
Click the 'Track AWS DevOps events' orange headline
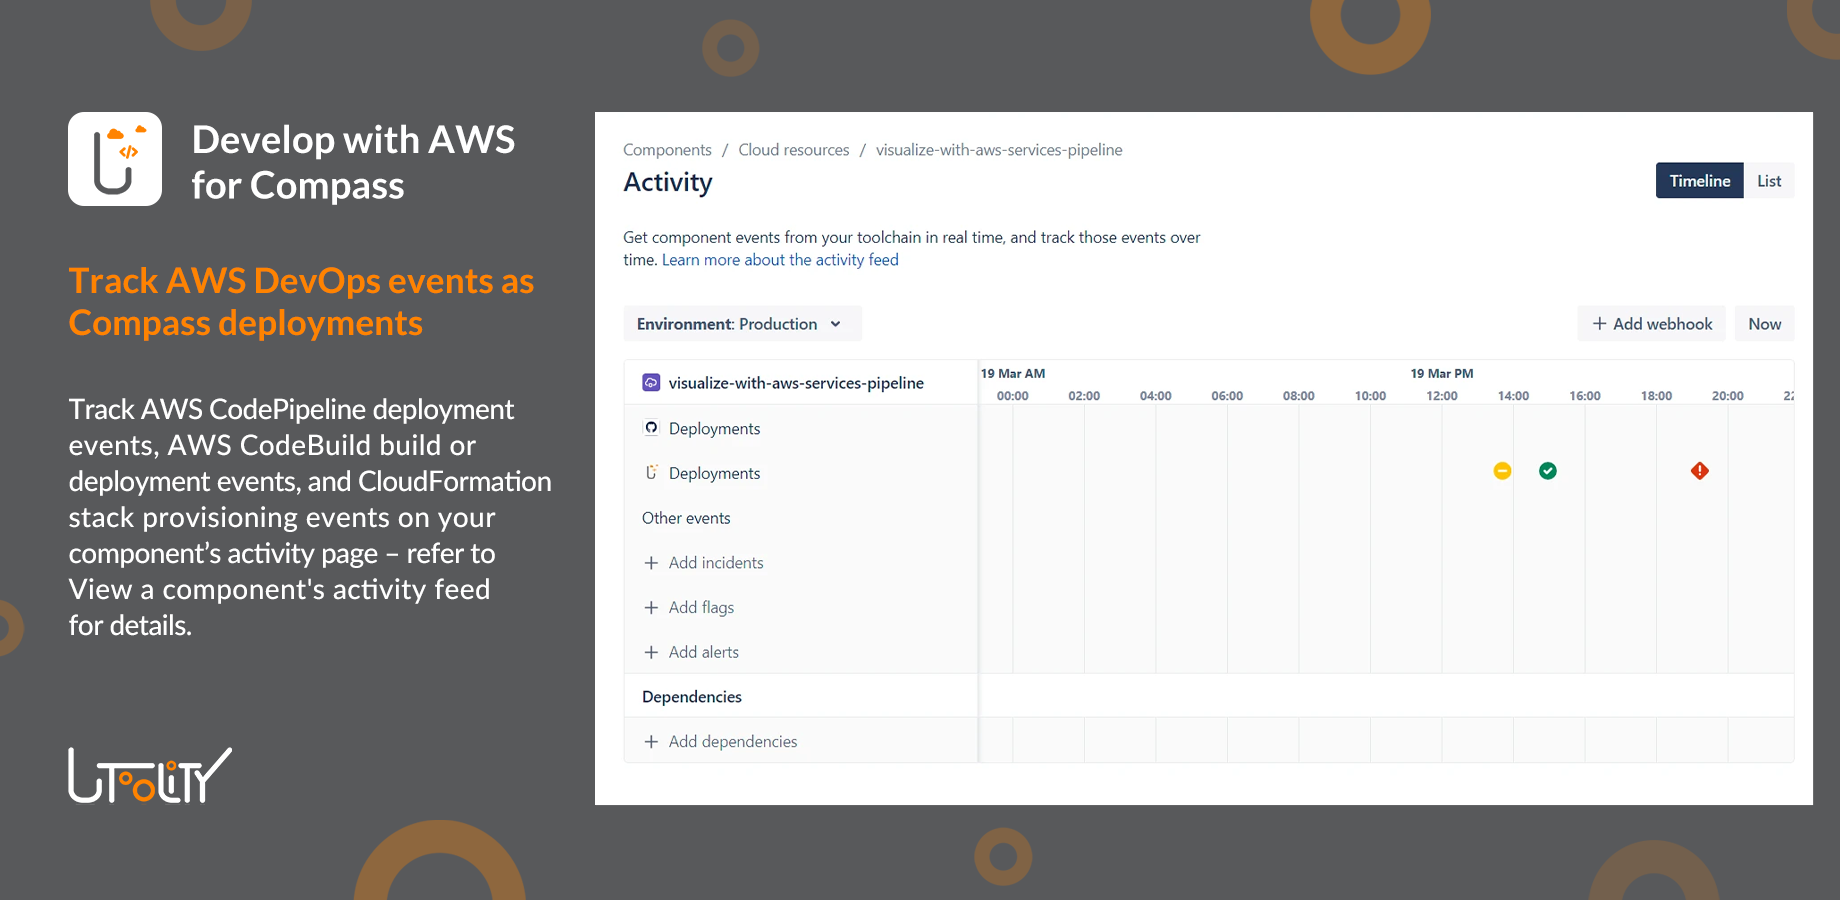click(x=301, y=302)
